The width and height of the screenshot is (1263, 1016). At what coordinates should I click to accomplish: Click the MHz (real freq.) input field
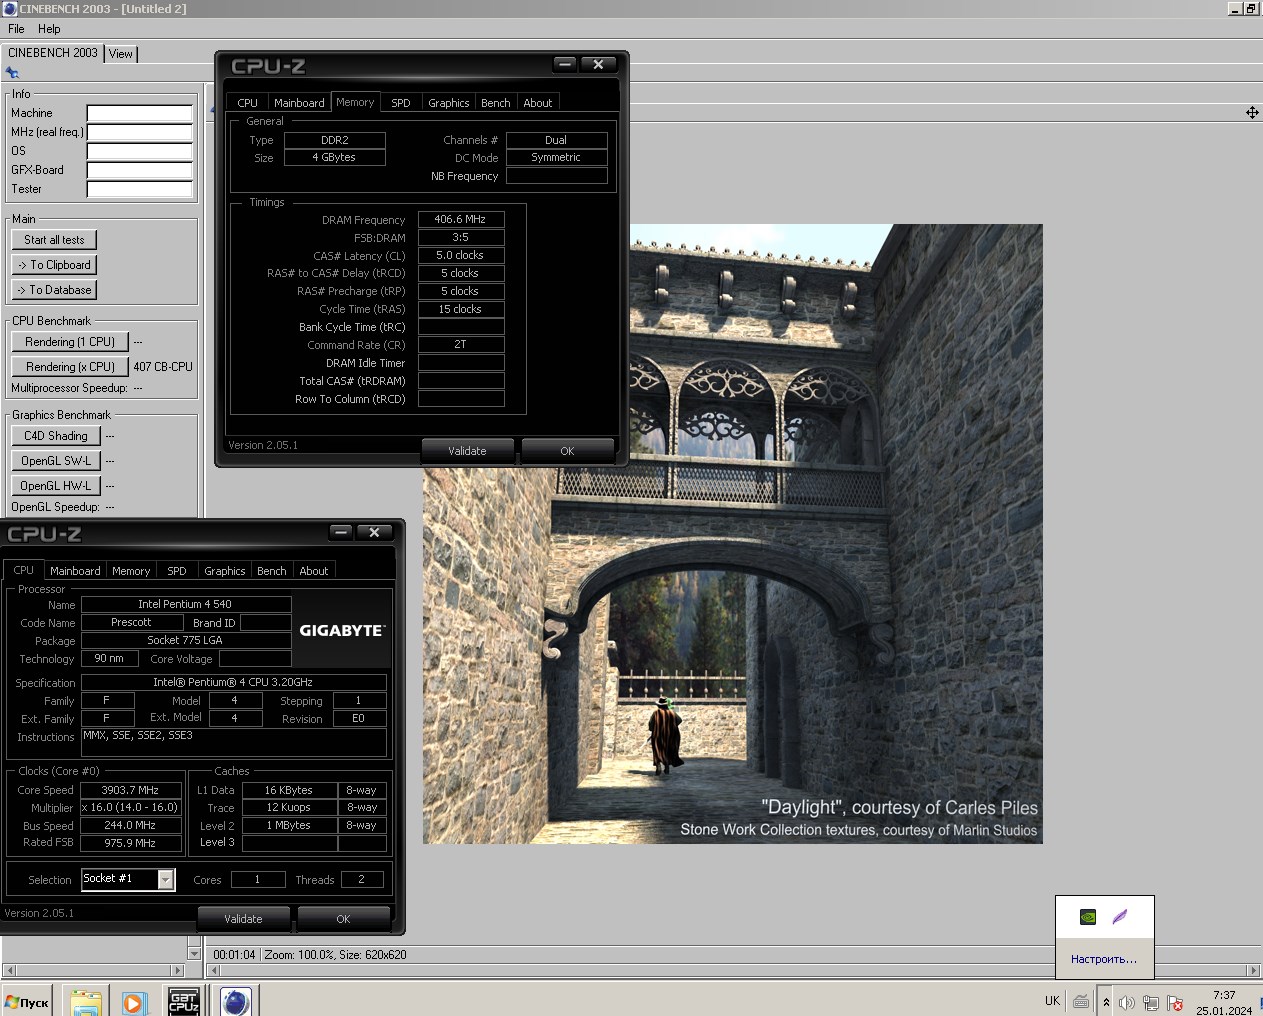coord(139,132)
